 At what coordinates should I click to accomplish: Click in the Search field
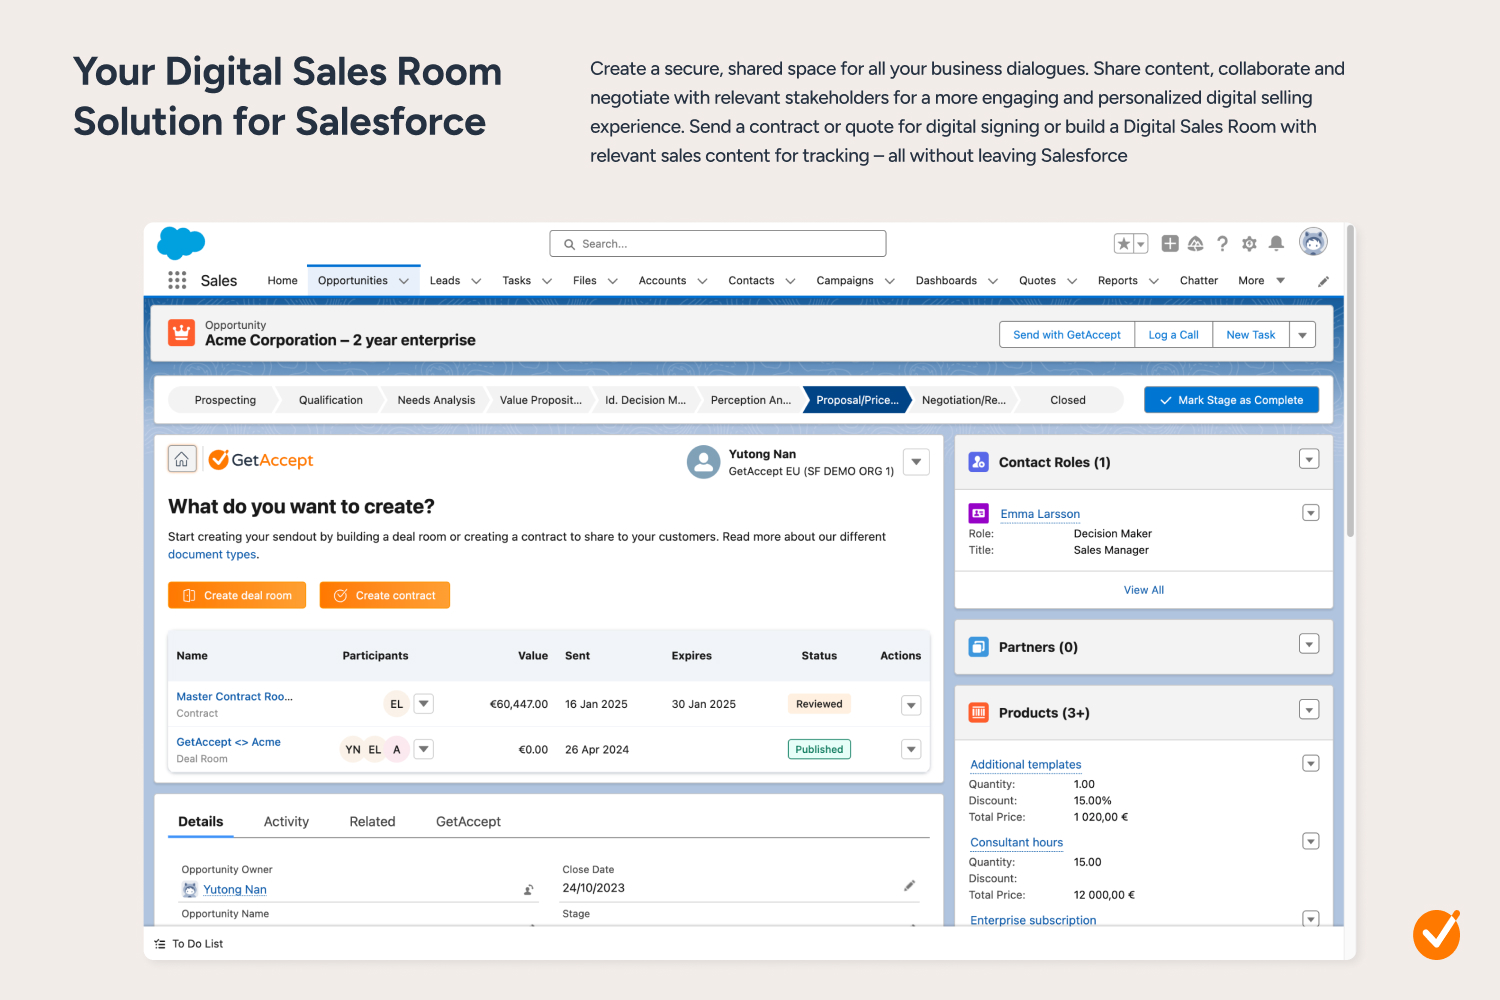click(717, 244)
